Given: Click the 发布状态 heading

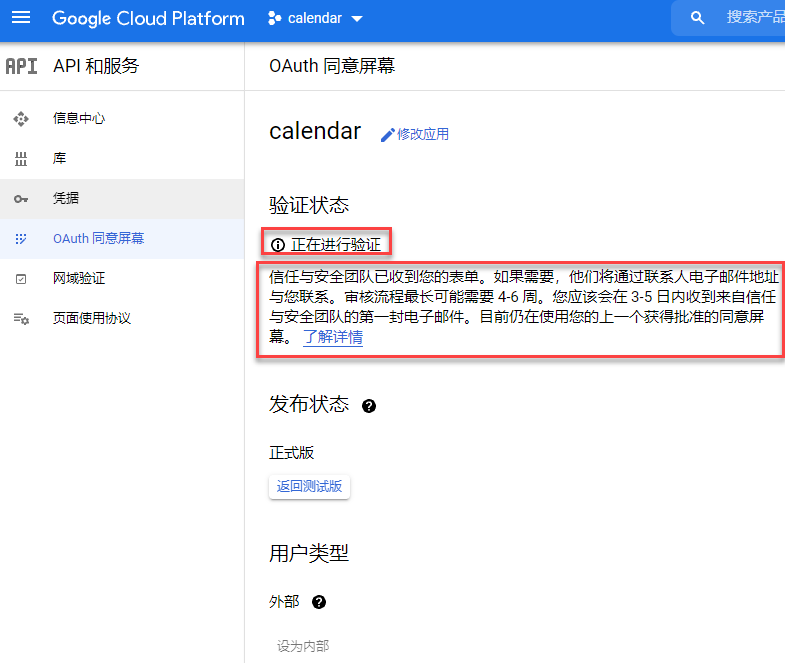Looking at the screenshot, I should tap(309, 405).
